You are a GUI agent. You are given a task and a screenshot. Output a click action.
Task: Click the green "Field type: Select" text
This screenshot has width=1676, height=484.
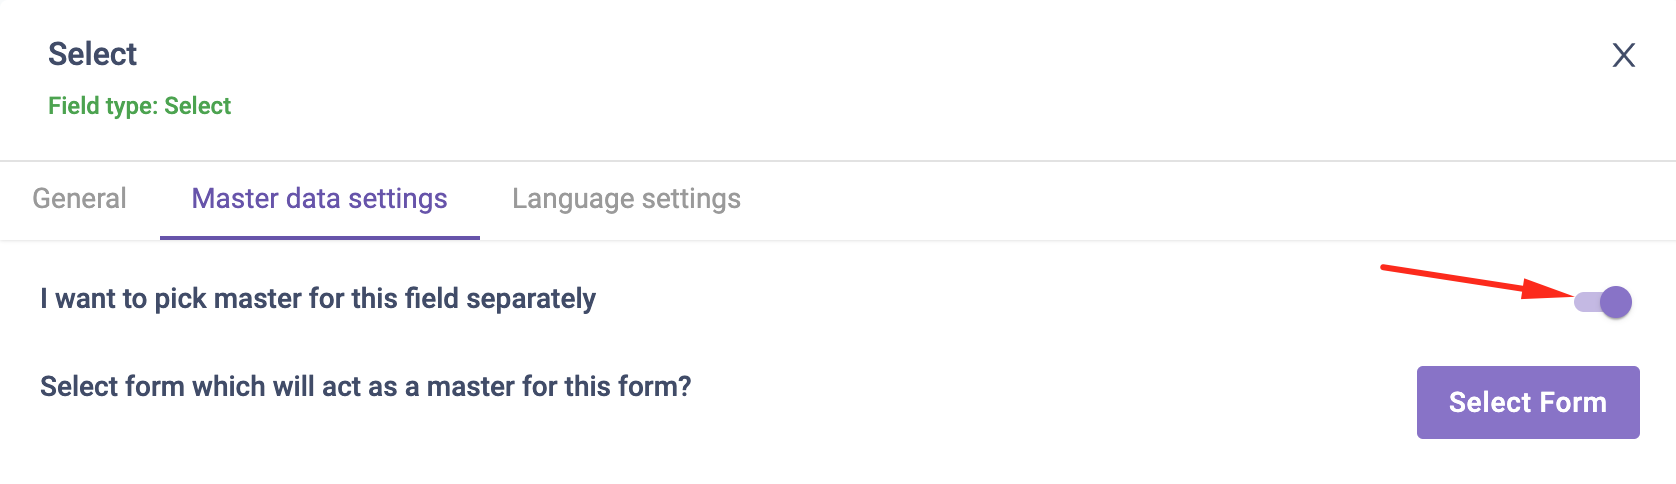(x=139, y=106)
